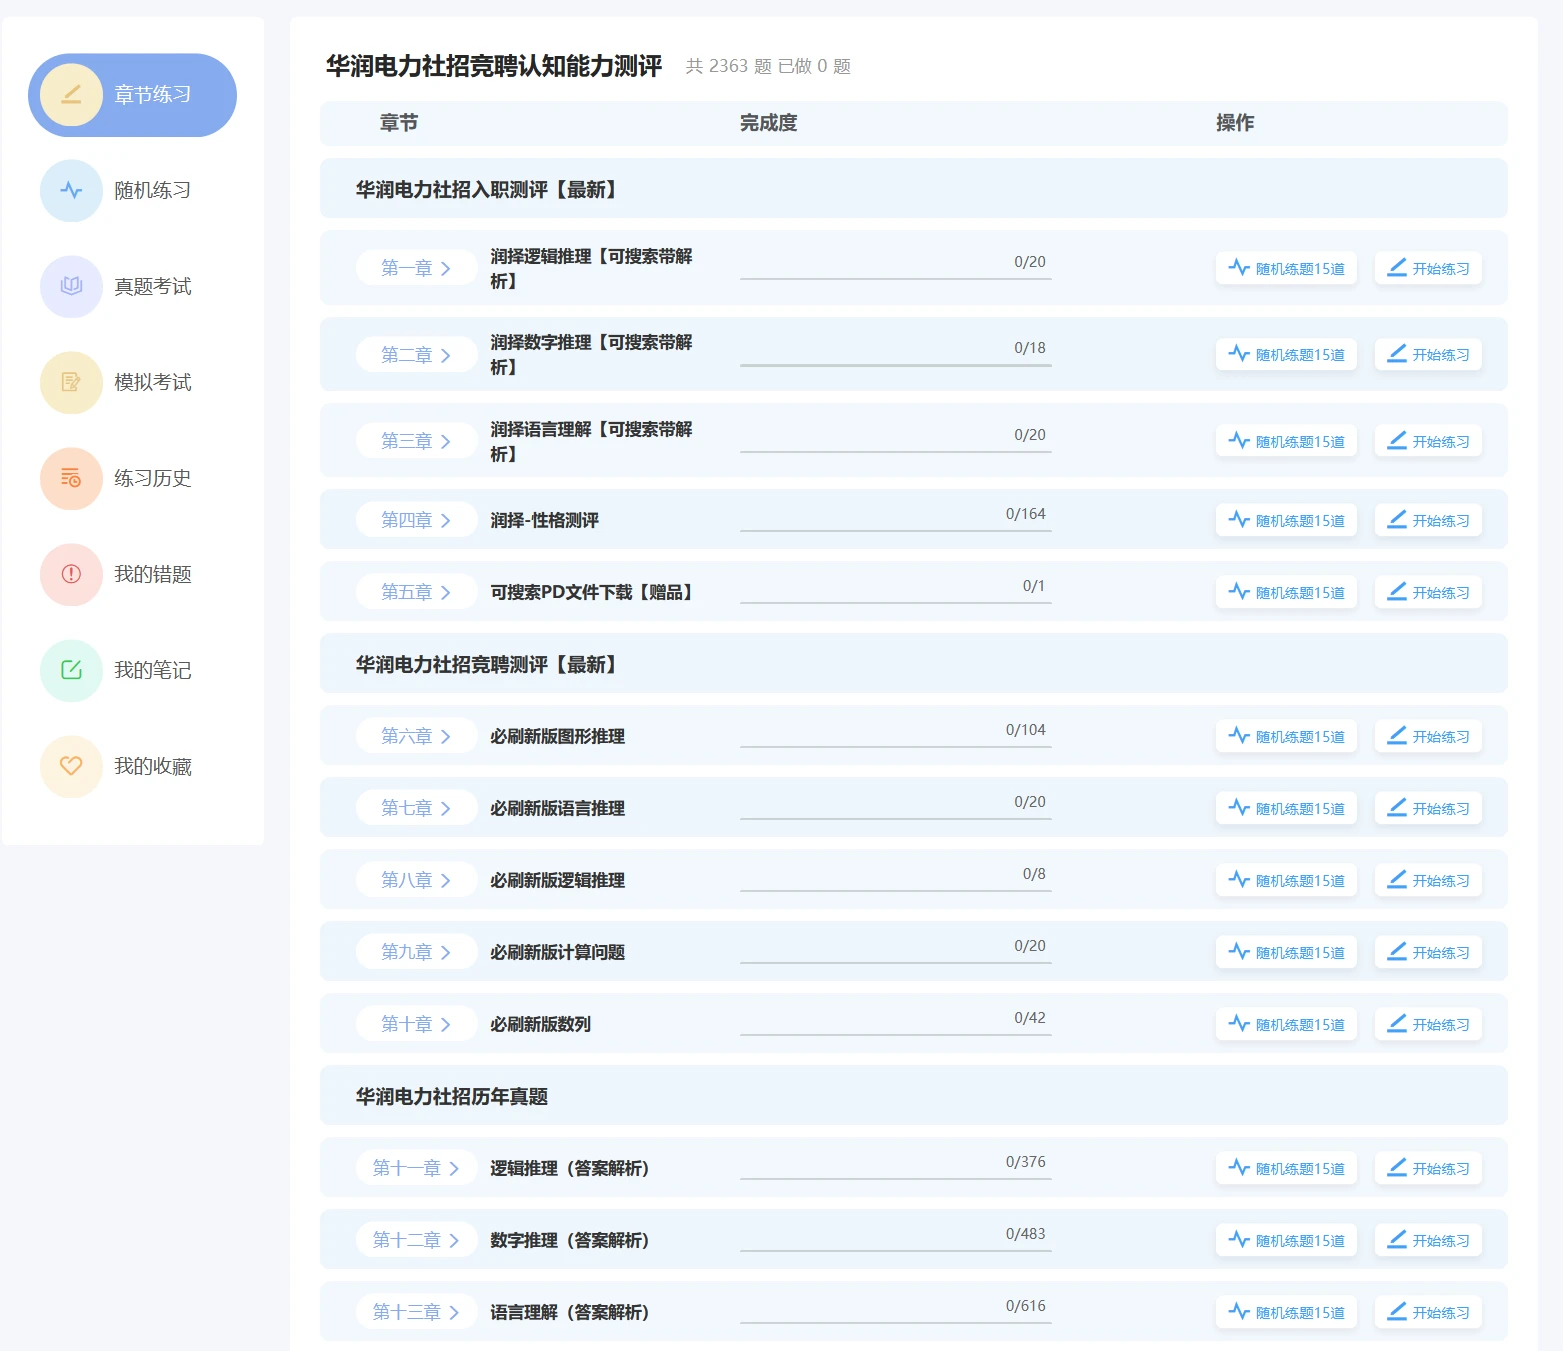Image resolution: width=1563 pixels, height=1351 pixels.
Task: Click the heart icon for 我的收藏
Action: coord(71,766)
